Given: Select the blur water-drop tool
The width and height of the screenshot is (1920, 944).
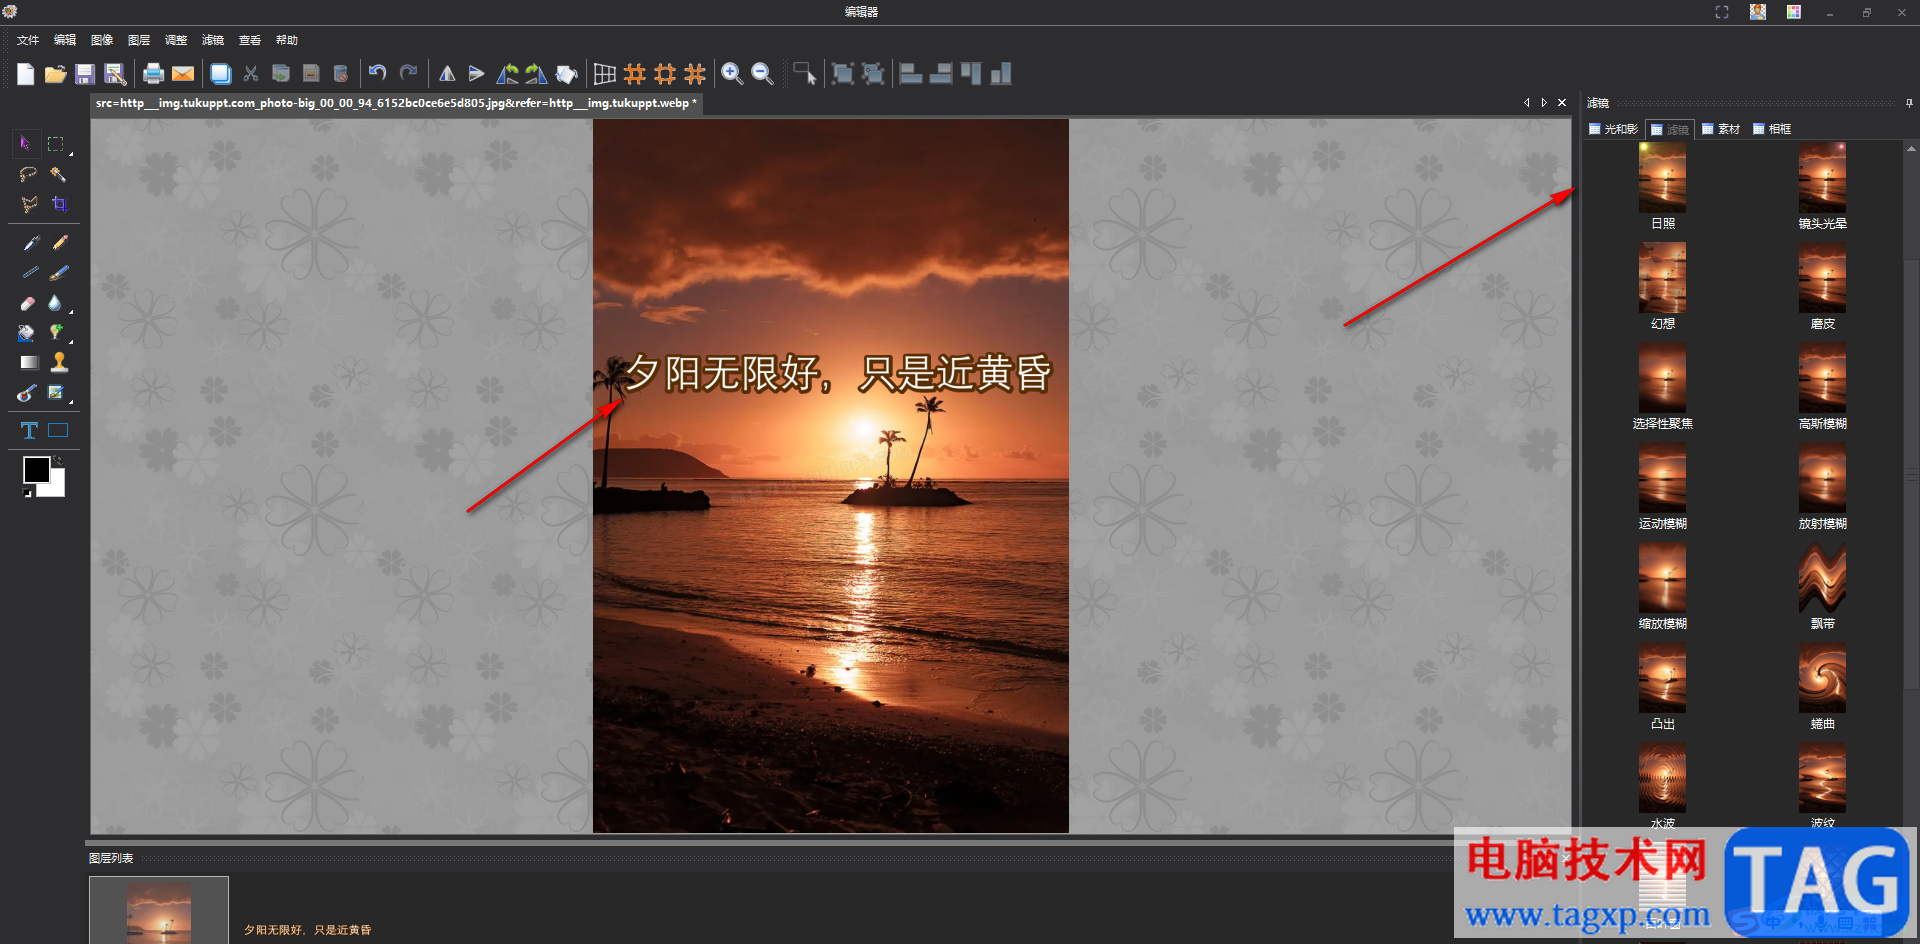Looking at the screenshot, I should coord(55,303).
